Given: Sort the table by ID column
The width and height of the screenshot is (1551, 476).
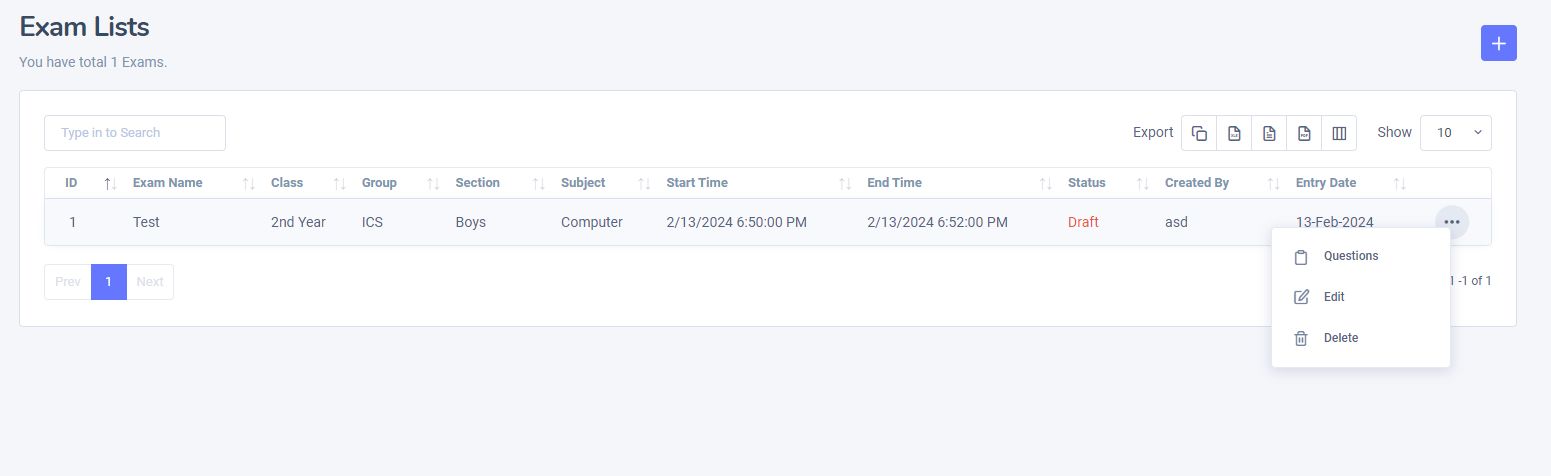Looking at the screenshot, I should 72,183.
